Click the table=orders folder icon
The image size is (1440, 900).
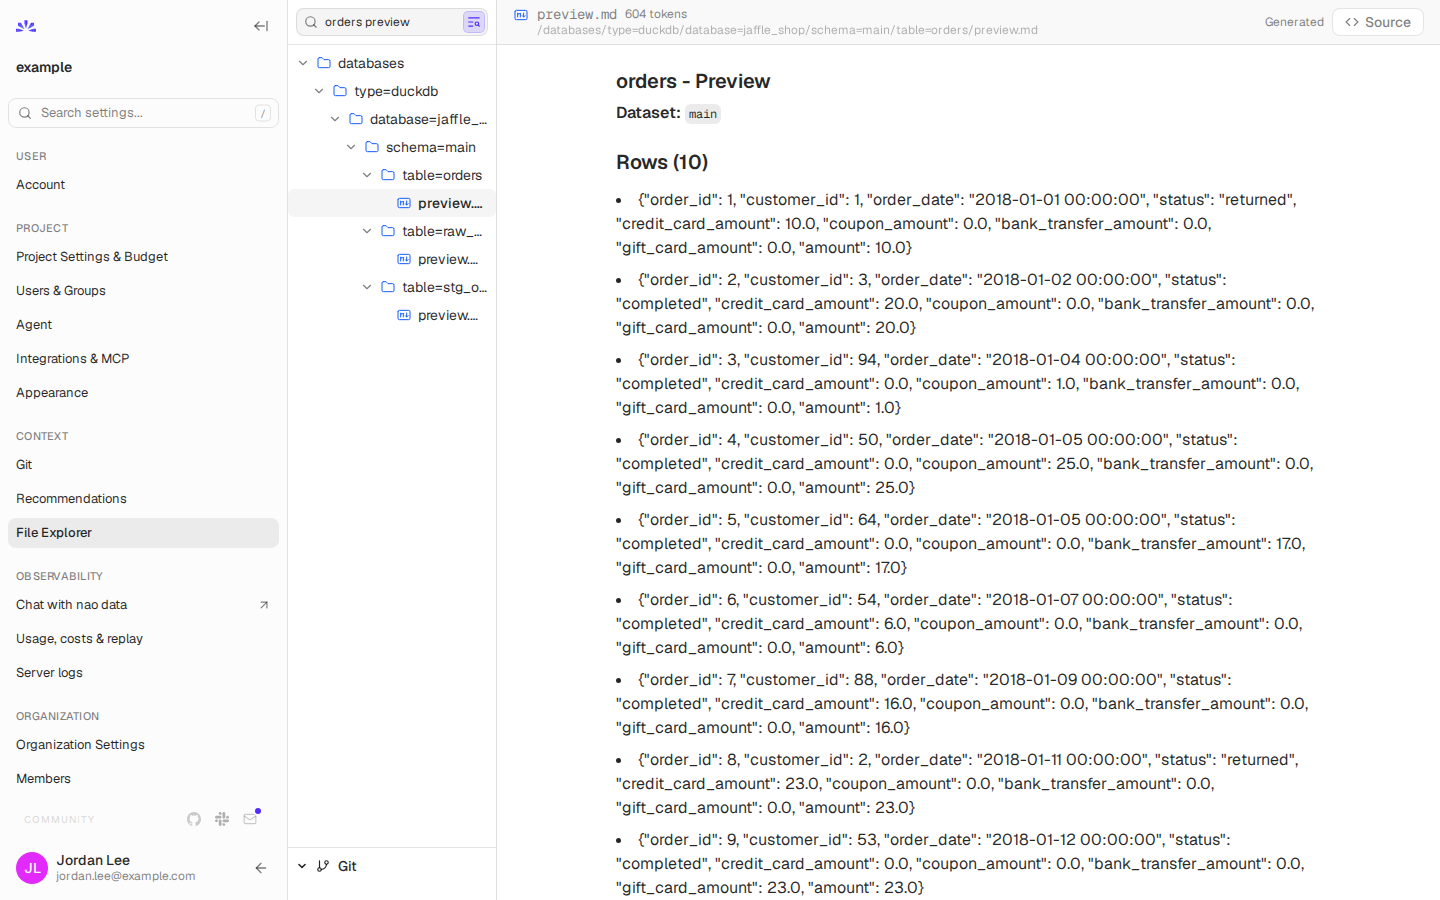388,175
